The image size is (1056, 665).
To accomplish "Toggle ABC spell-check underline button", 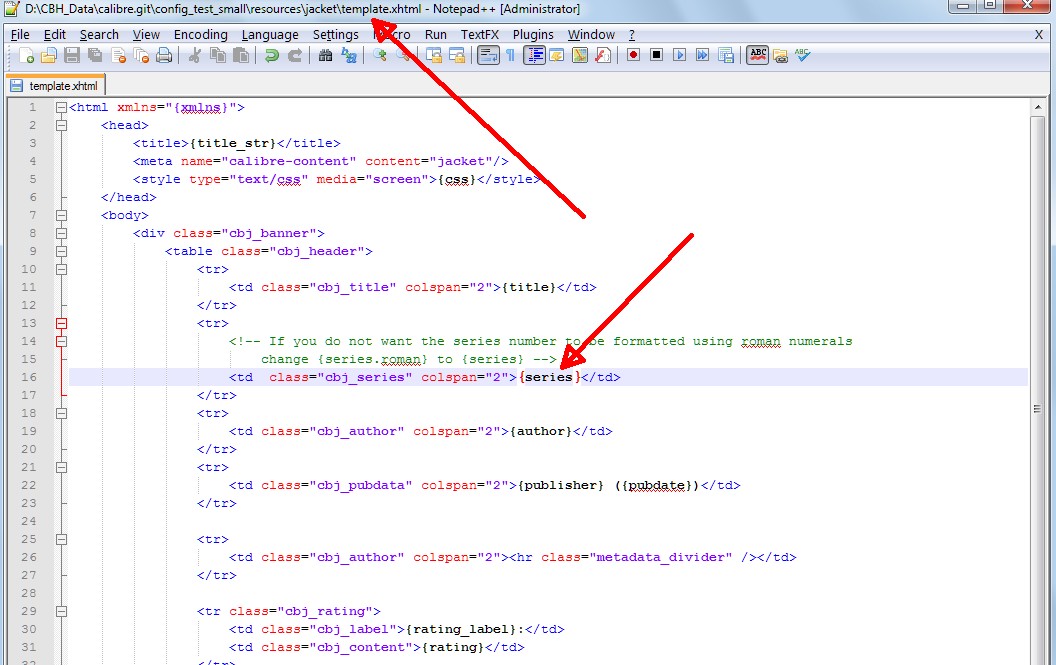I will (x=758, y=55).
